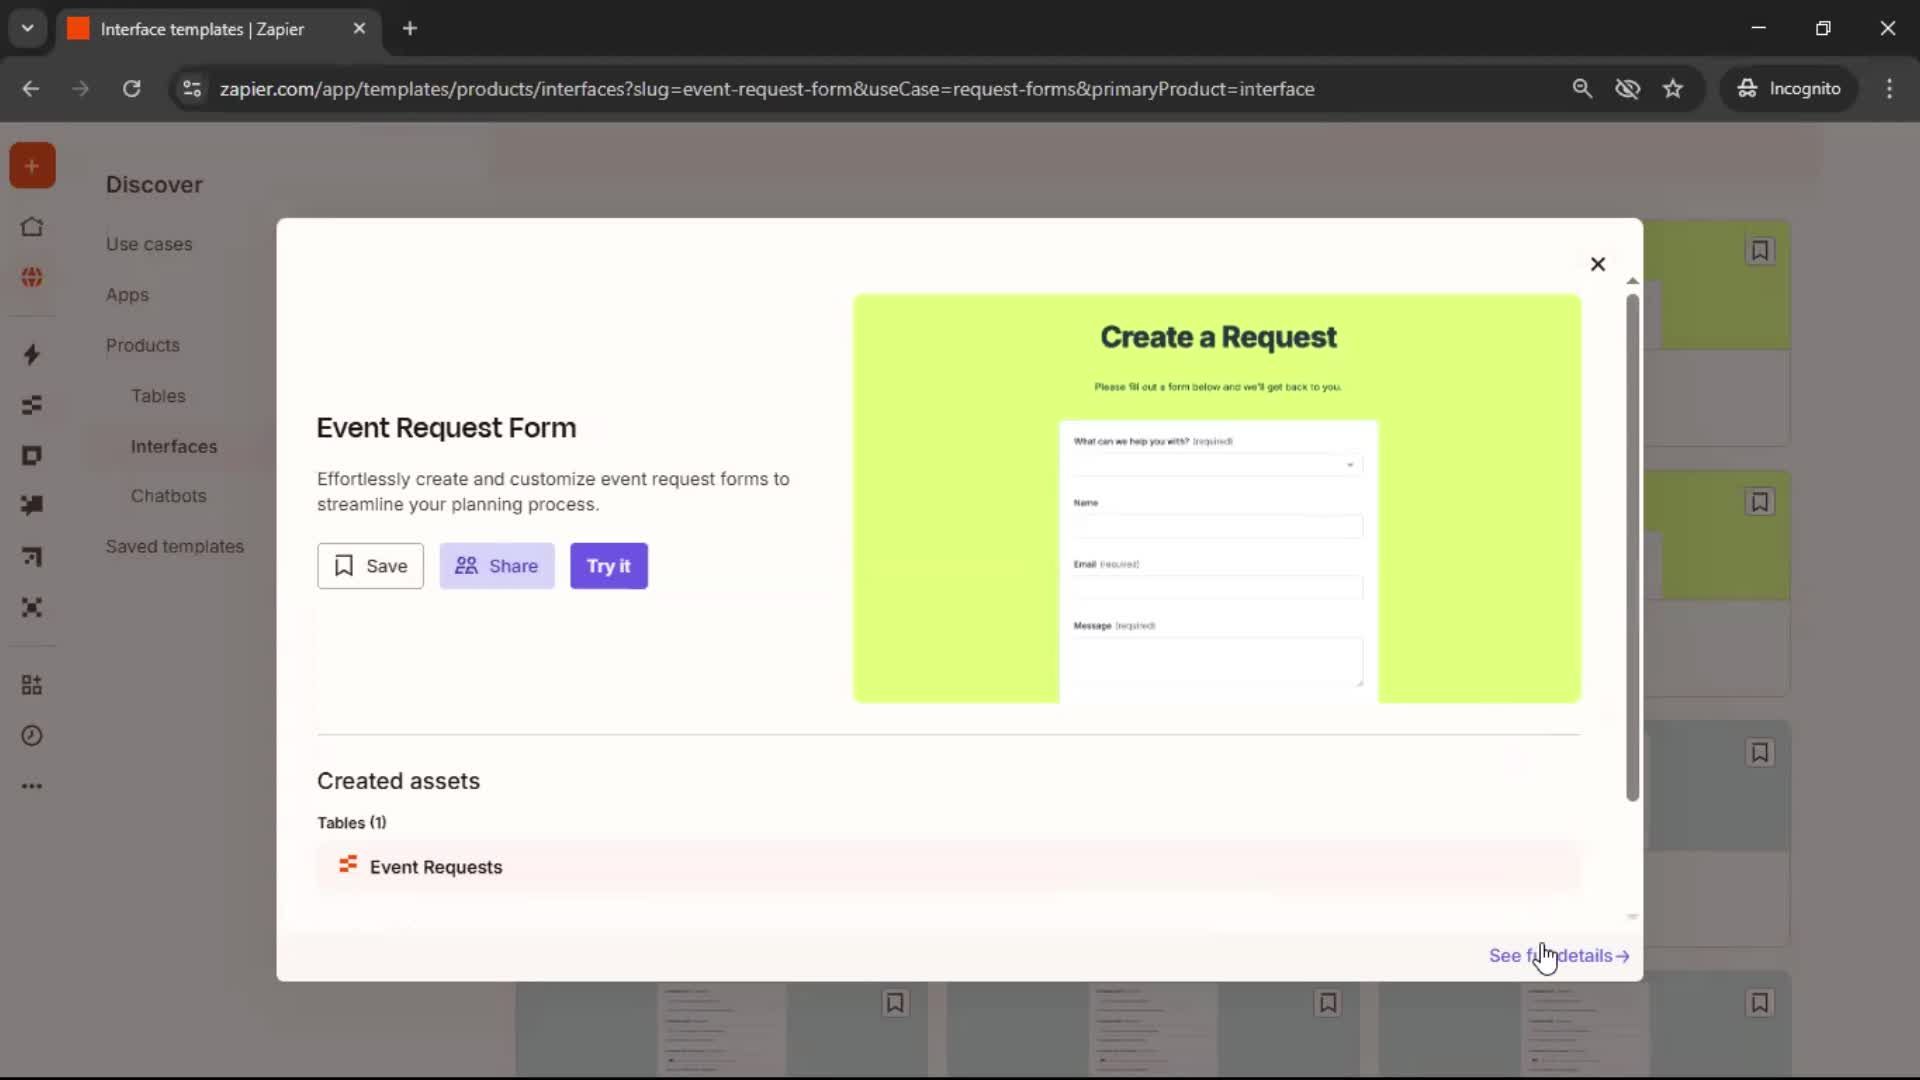Click the dialog vertical scrollbar
The height and width of the screenshot is (1080, 1920).
(1632, 548)
